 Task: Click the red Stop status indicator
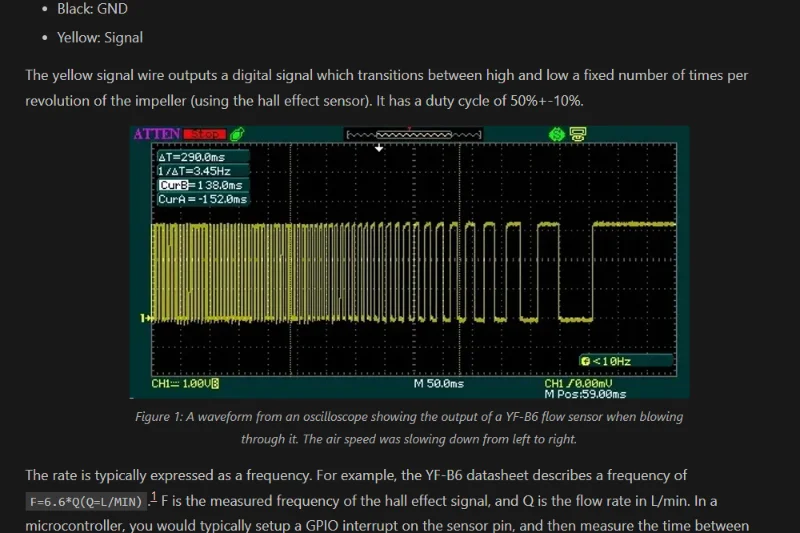[x=204, y=134]
